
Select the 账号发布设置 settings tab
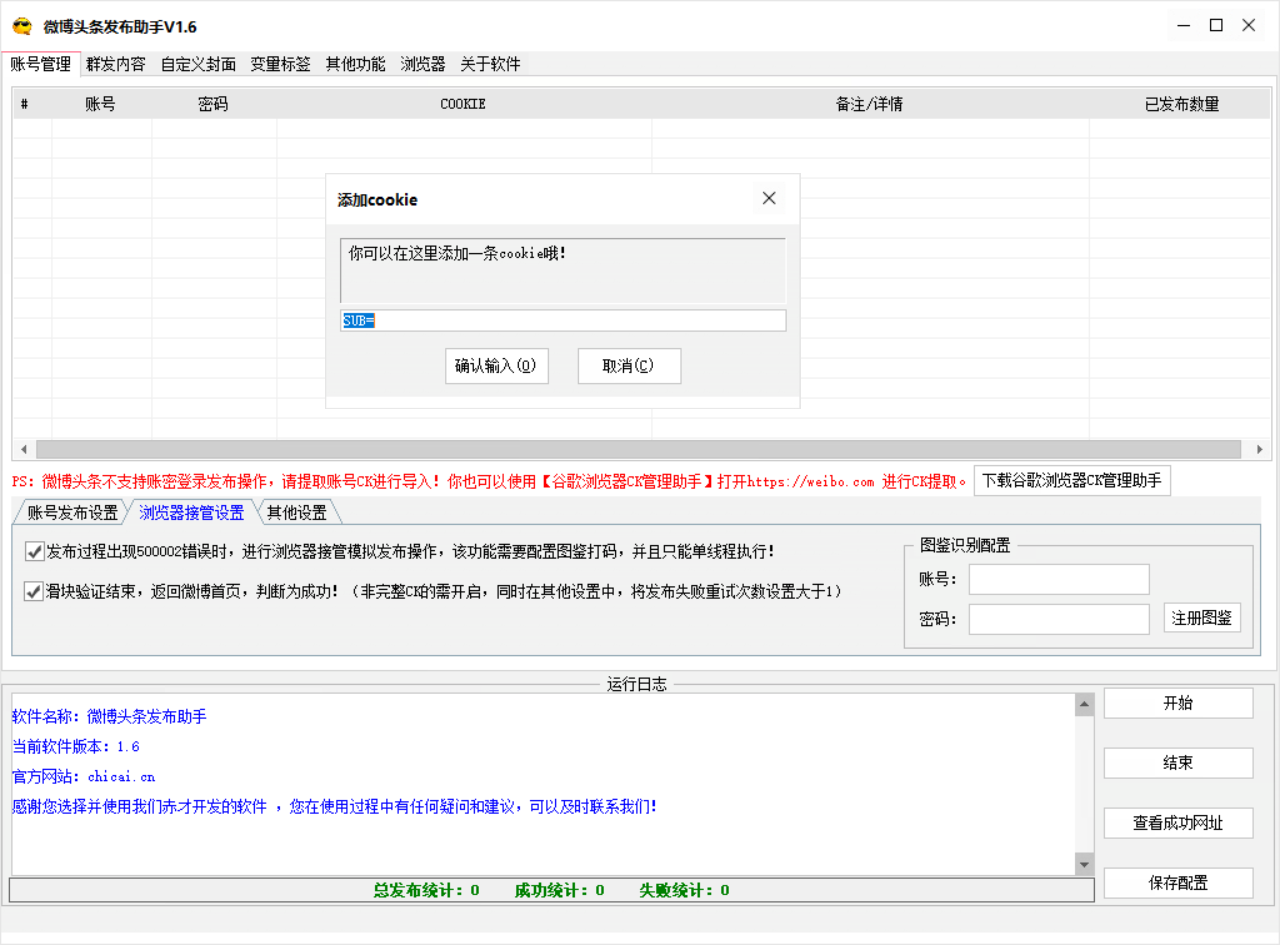click(72, 513)
